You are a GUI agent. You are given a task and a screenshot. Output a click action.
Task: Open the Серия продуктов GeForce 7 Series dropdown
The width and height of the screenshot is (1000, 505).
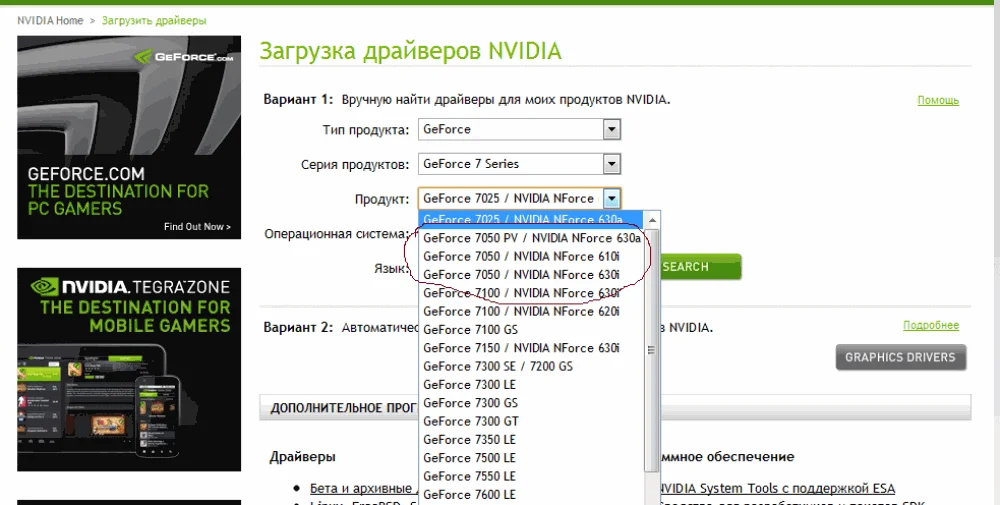(x=519, y=164)
